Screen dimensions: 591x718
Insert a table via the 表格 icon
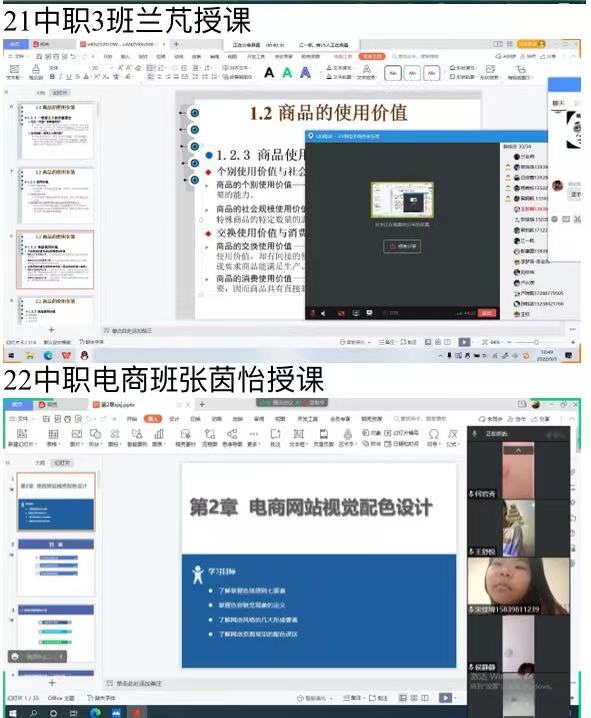(53, 437)
